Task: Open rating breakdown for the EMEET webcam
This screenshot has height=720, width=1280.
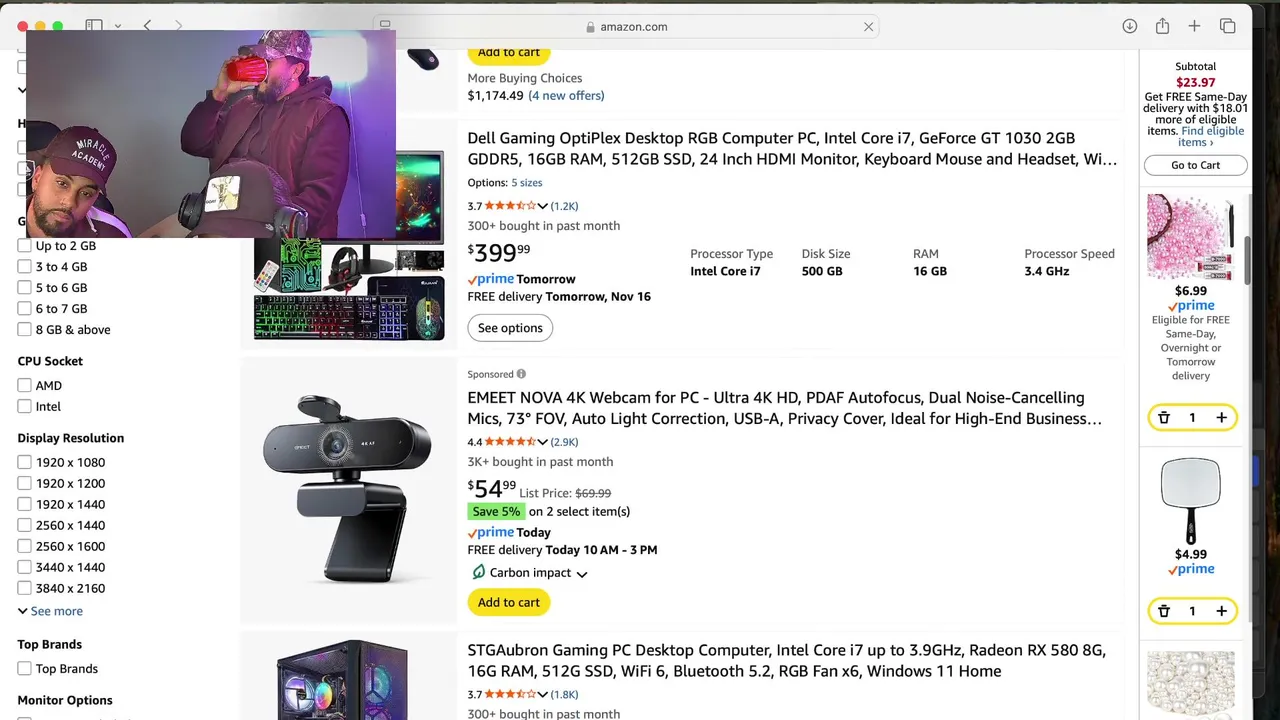Action: tap(542, 442)
